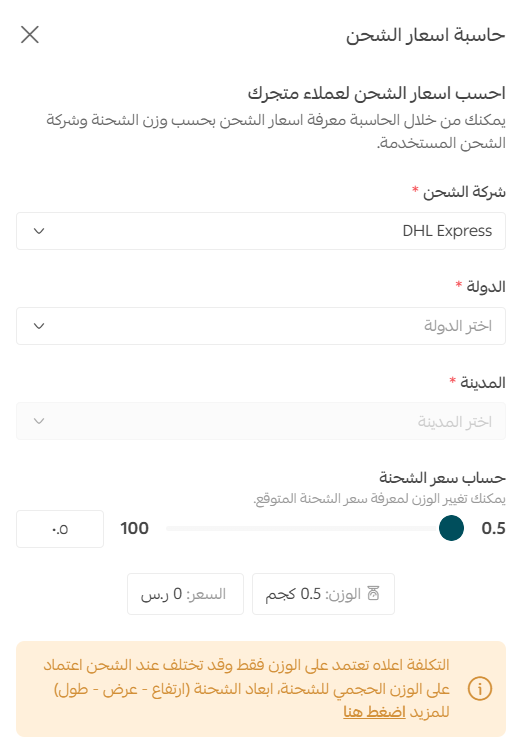525x741 pixels.
Task: Click the dark weight slider handle
Action: 451,528
